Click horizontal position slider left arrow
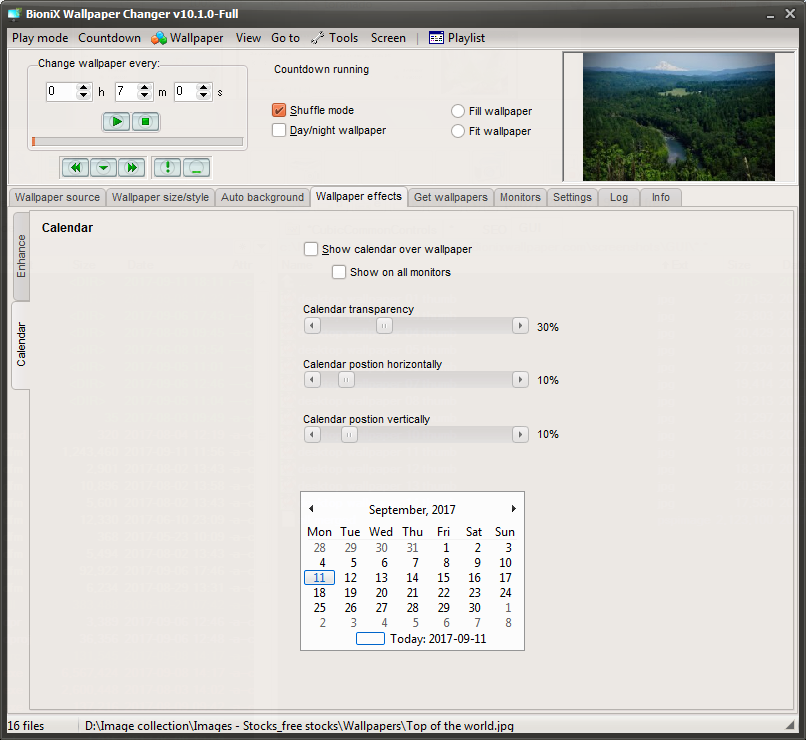 pos(312,380)
